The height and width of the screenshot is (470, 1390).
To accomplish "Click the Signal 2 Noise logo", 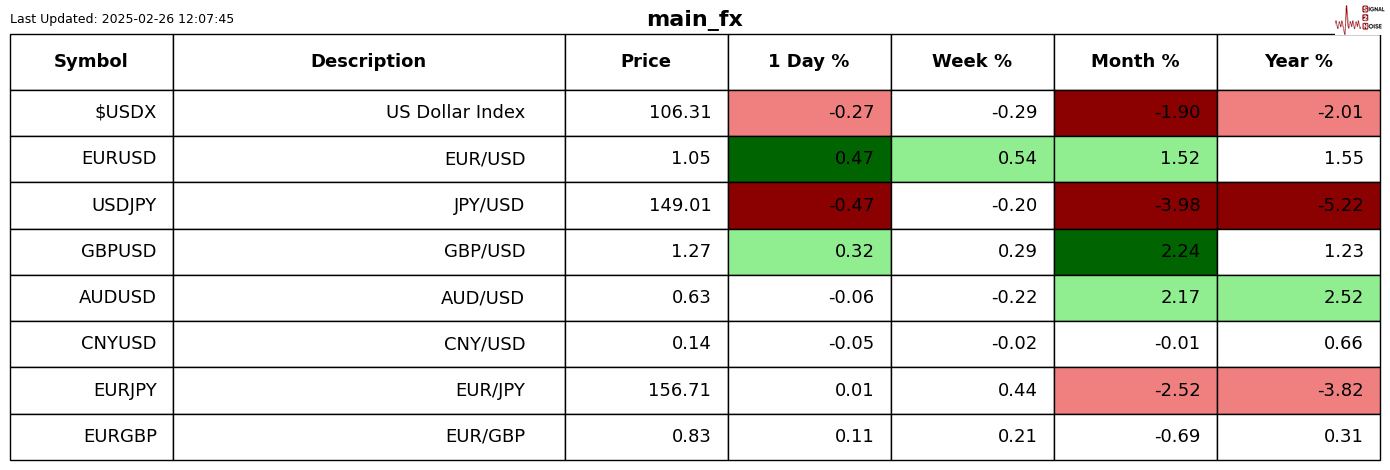I will (1359, 18).
